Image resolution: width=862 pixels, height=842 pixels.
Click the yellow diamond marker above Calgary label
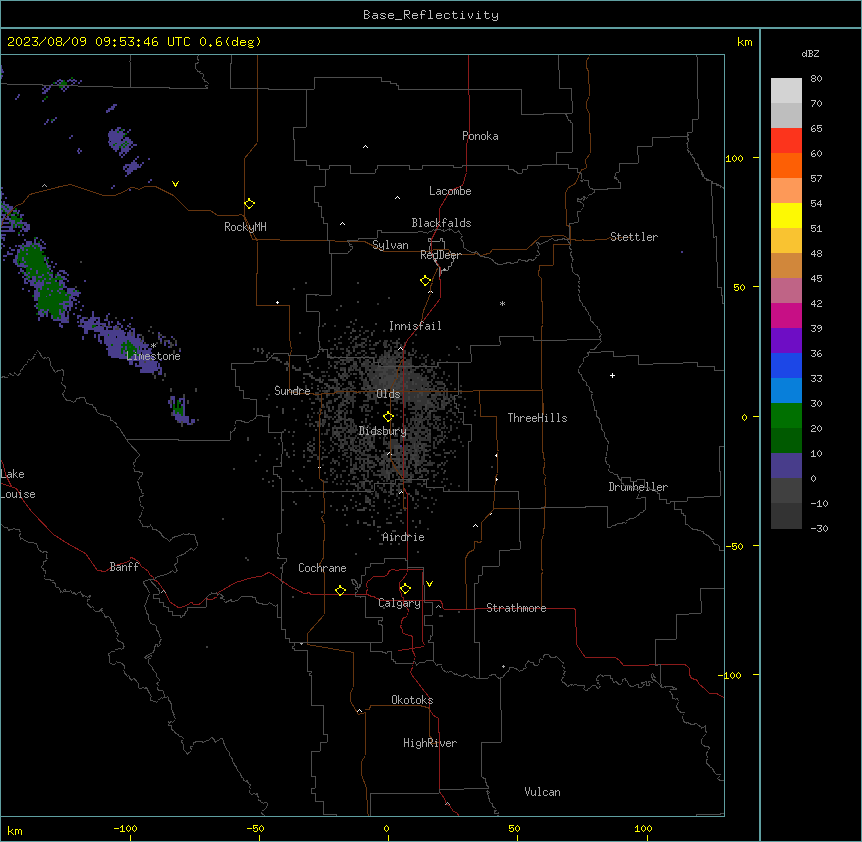pyautogui.click(x=405, y=589)
